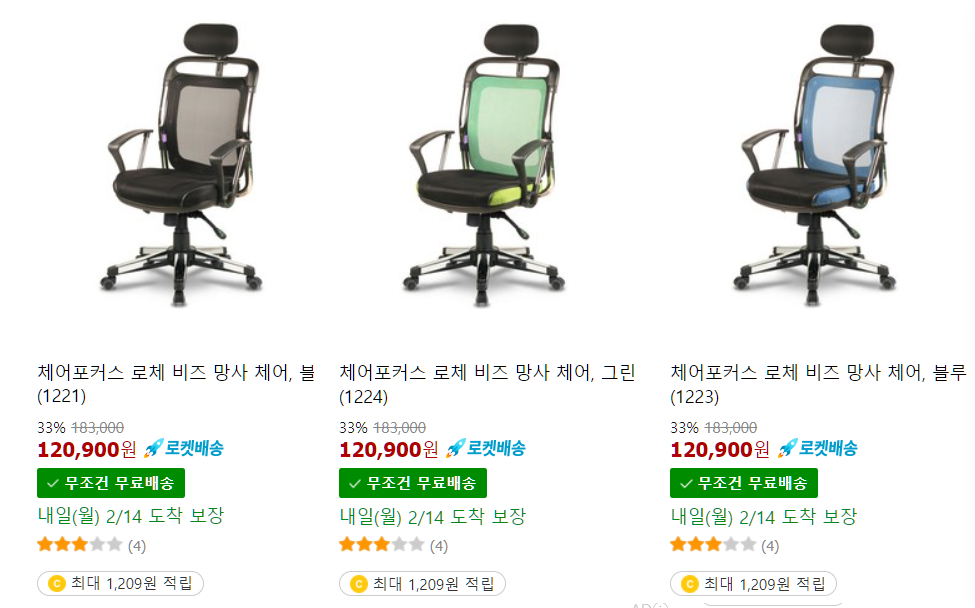Click the review count (4) for the blue chair
Viewport: 975px width, 608px height.
pyautogui.click(x=770, y=546)
